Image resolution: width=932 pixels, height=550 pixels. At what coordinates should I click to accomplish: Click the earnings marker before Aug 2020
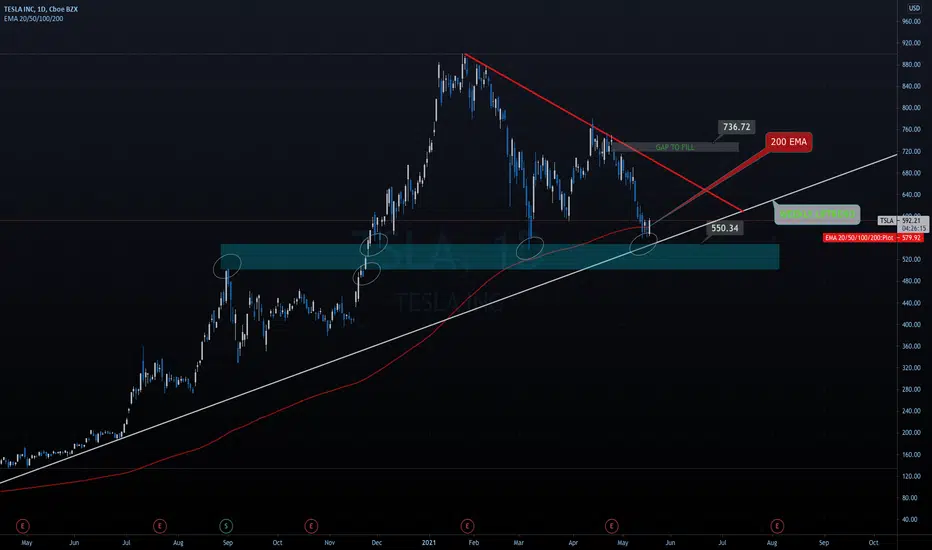[159, 526]
